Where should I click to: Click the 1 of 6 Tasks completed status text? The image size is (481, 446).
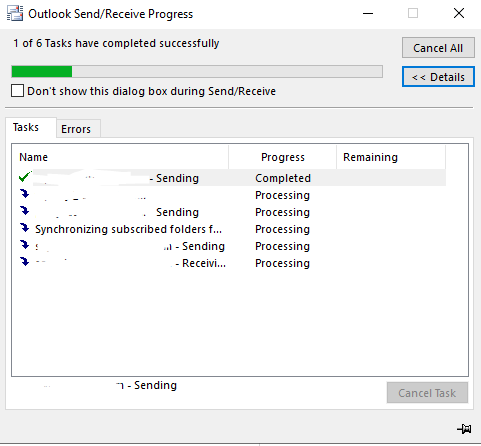116,43
